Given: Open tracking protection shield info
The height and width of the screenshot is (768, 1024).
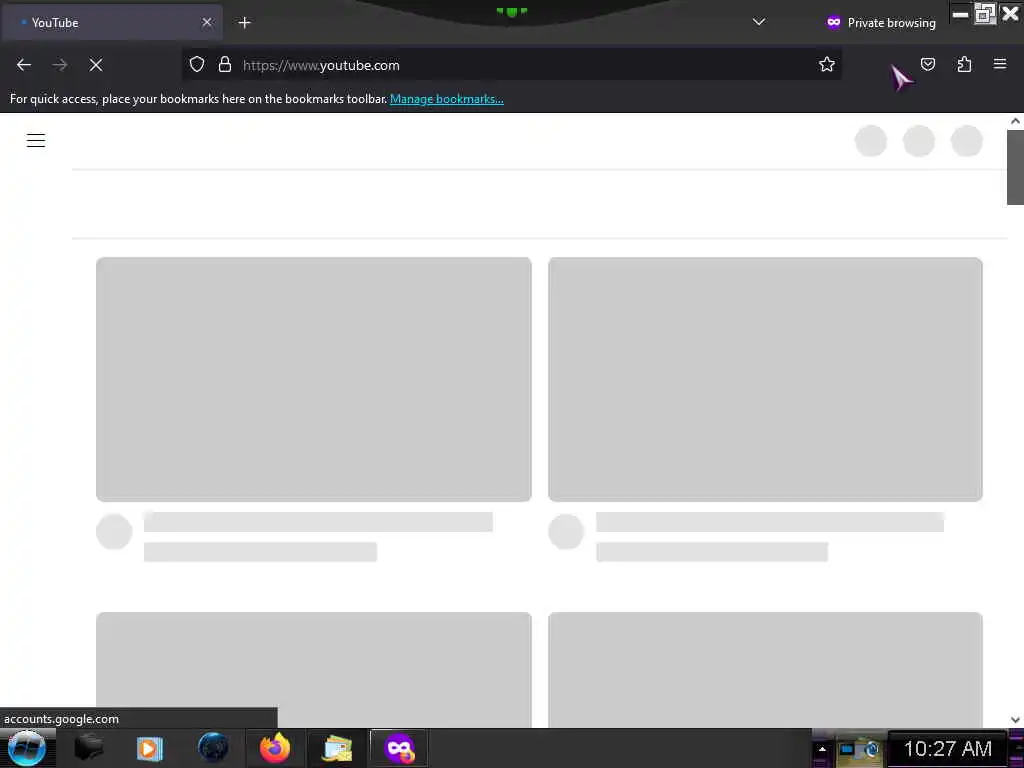Looking at the screenshot, I should click(x=197, y=65).
